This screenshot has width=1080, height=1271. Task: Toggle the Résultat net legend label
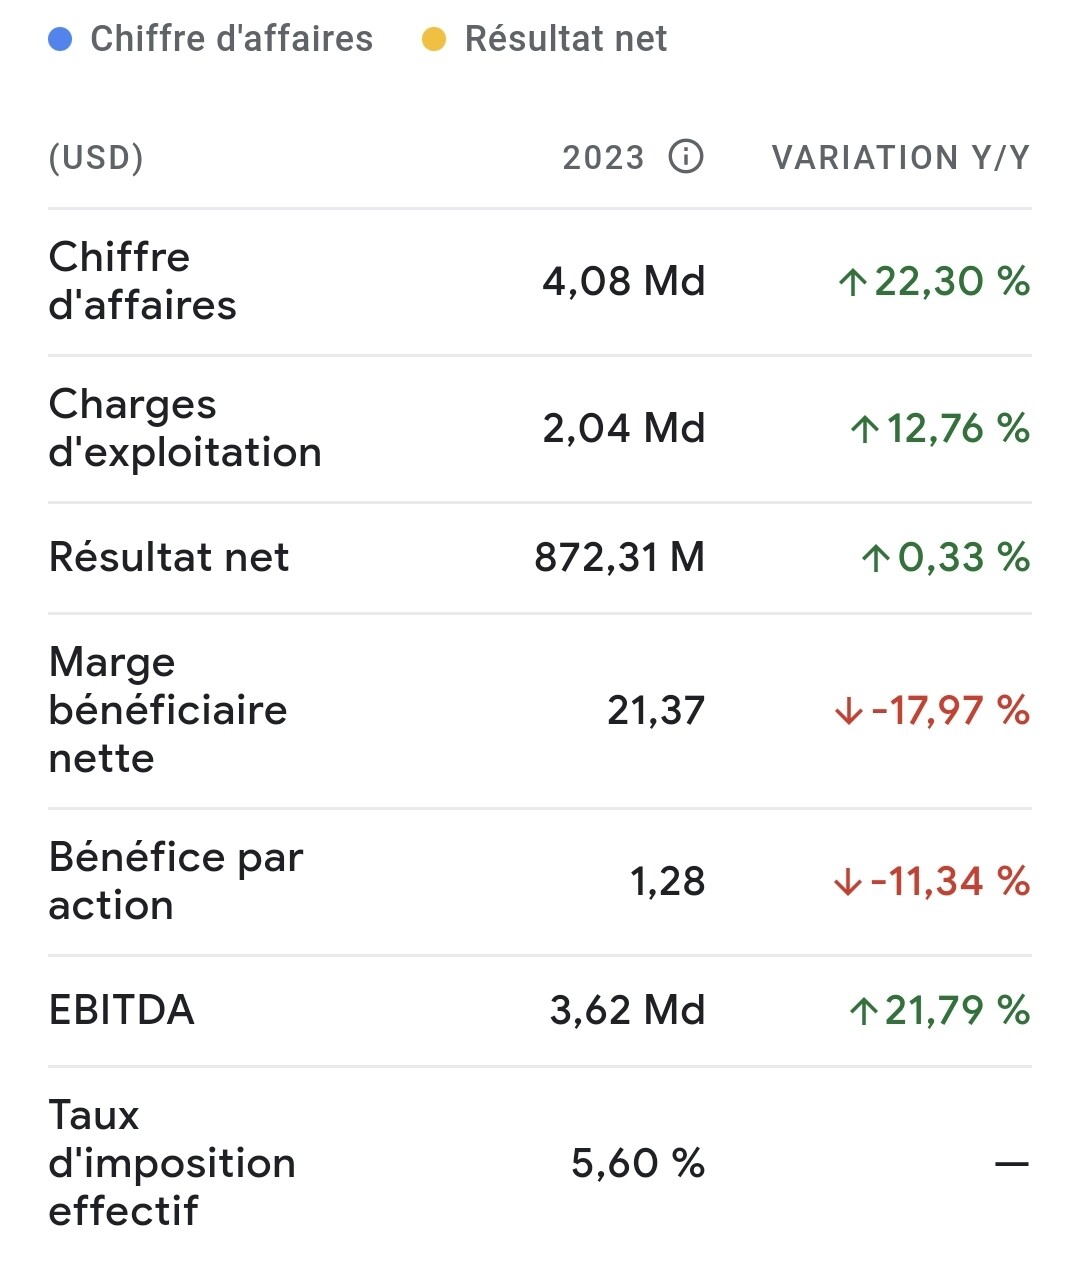[x=566, y=39]
